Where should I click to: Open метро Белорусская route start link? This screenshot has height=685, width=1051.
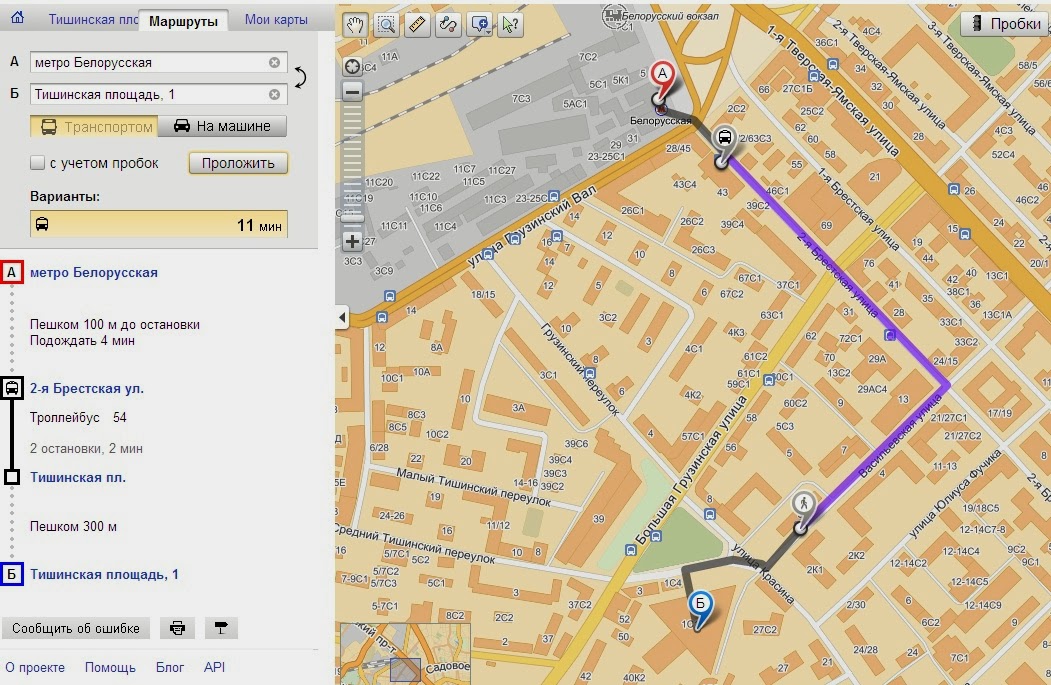click(x=94, y=272)
